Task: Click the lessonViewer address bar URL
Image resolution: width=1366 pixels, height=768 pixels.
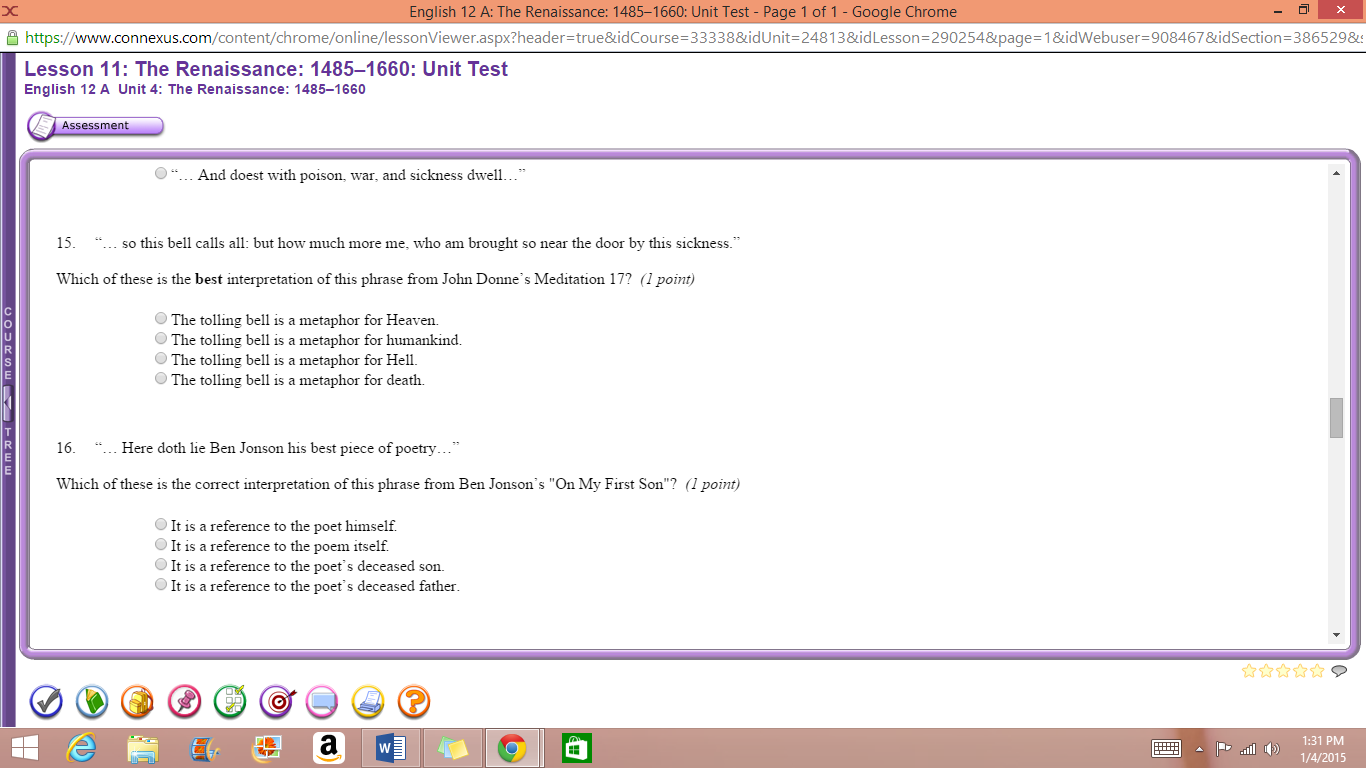Action: (x=400, y=38)
